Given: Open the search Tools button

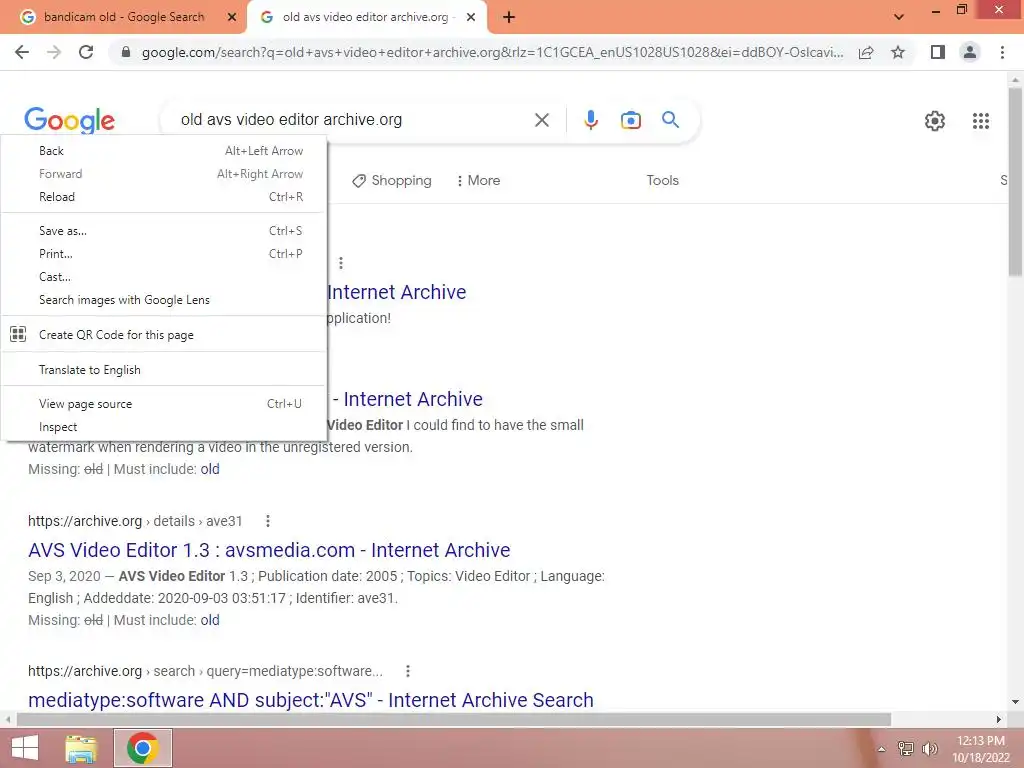Looking at the screenshot, I should pos(662,180).
